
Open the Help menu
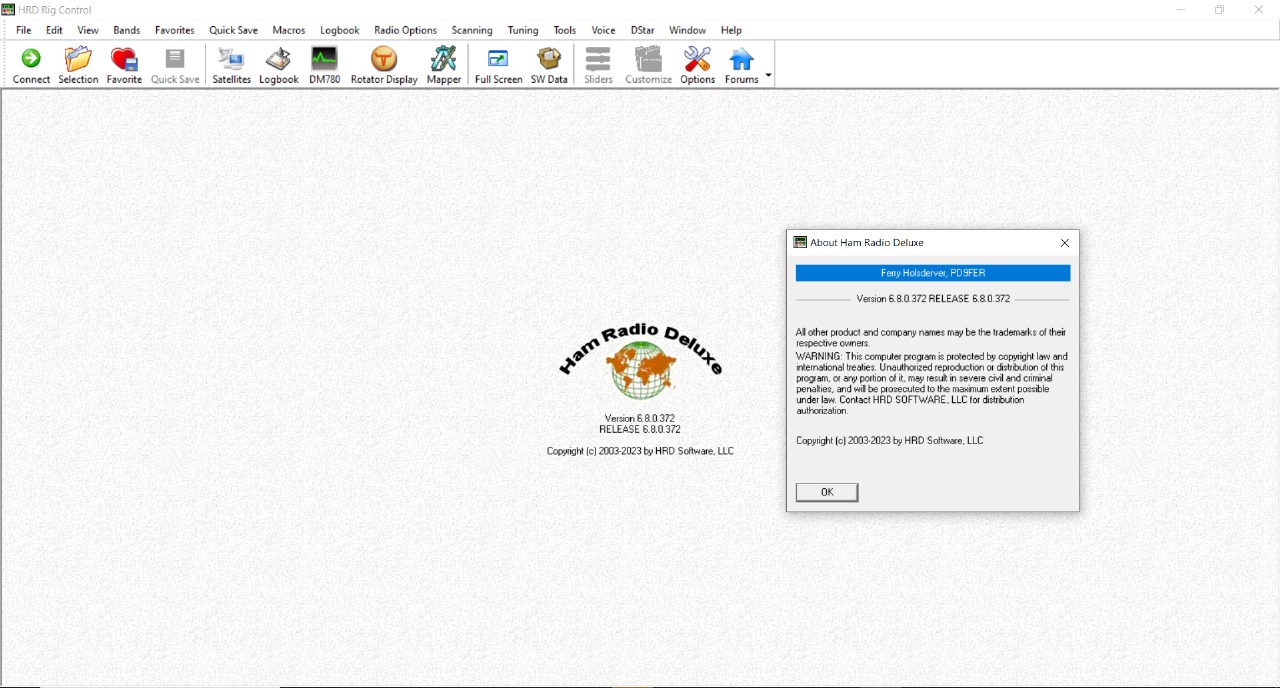coord(731,30)
